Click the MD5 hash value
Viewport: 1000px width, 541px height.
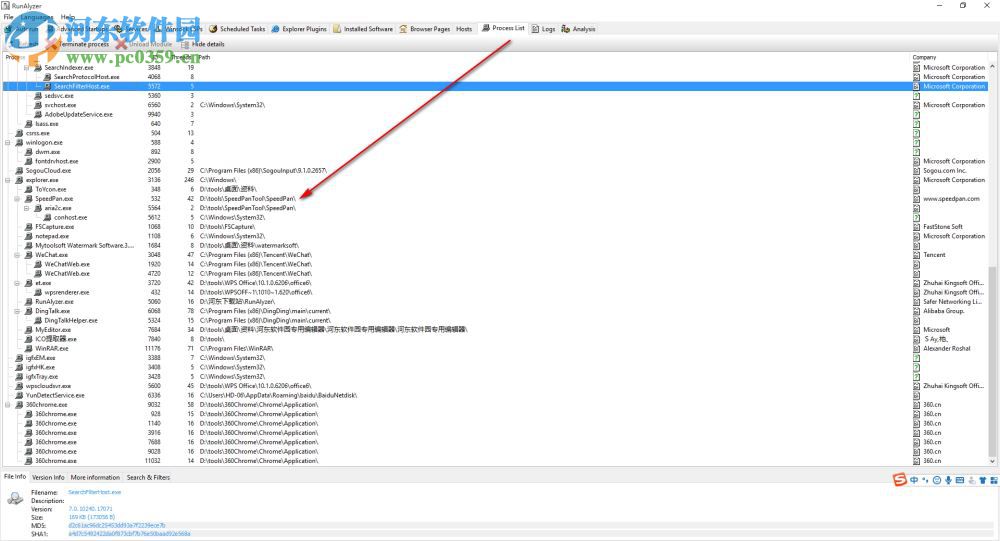pyautogui.click(x=117, y=526)
